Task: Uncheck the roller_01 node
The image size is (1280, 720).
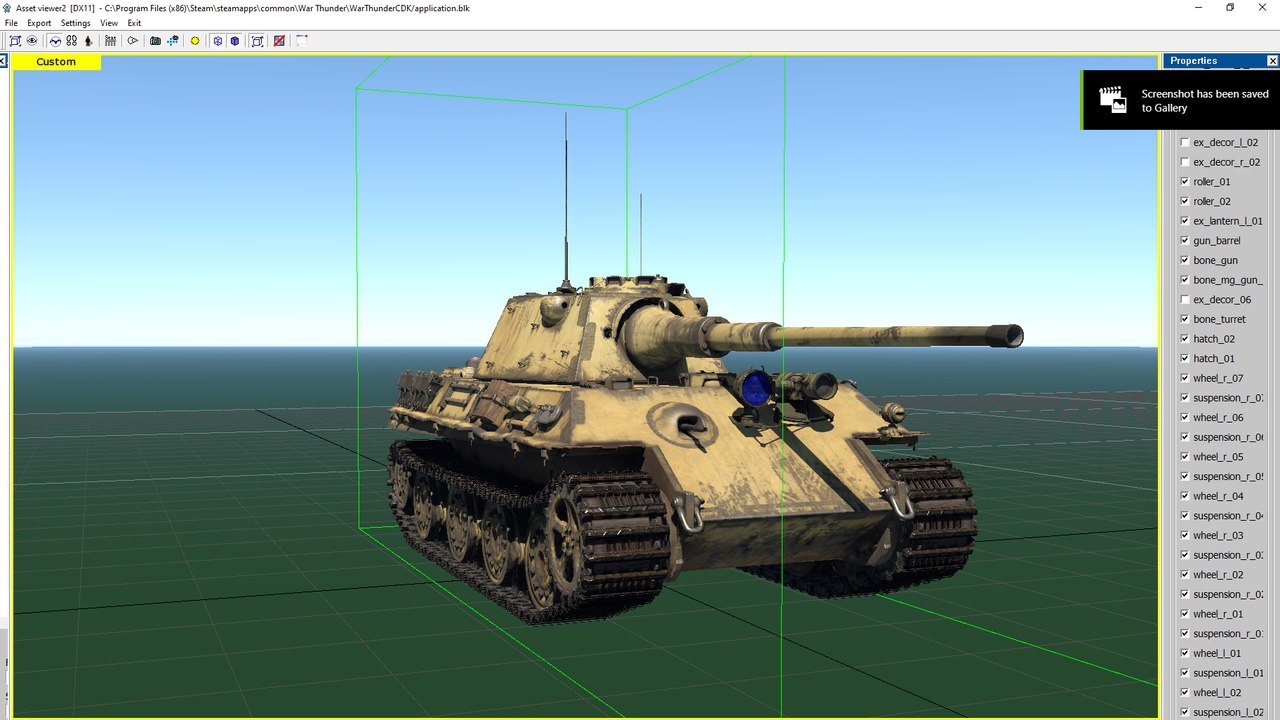Action: coord(1185,182)
